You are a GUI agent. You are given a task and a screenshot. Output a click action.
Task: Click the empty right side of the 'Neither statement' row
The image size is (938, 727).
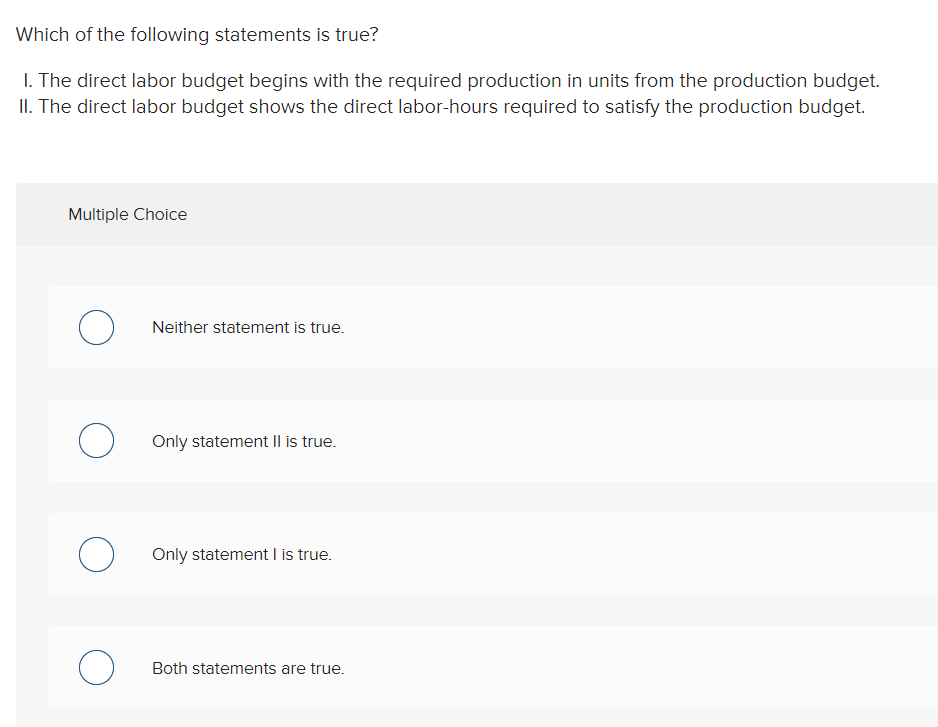click(x=700, y=328)
